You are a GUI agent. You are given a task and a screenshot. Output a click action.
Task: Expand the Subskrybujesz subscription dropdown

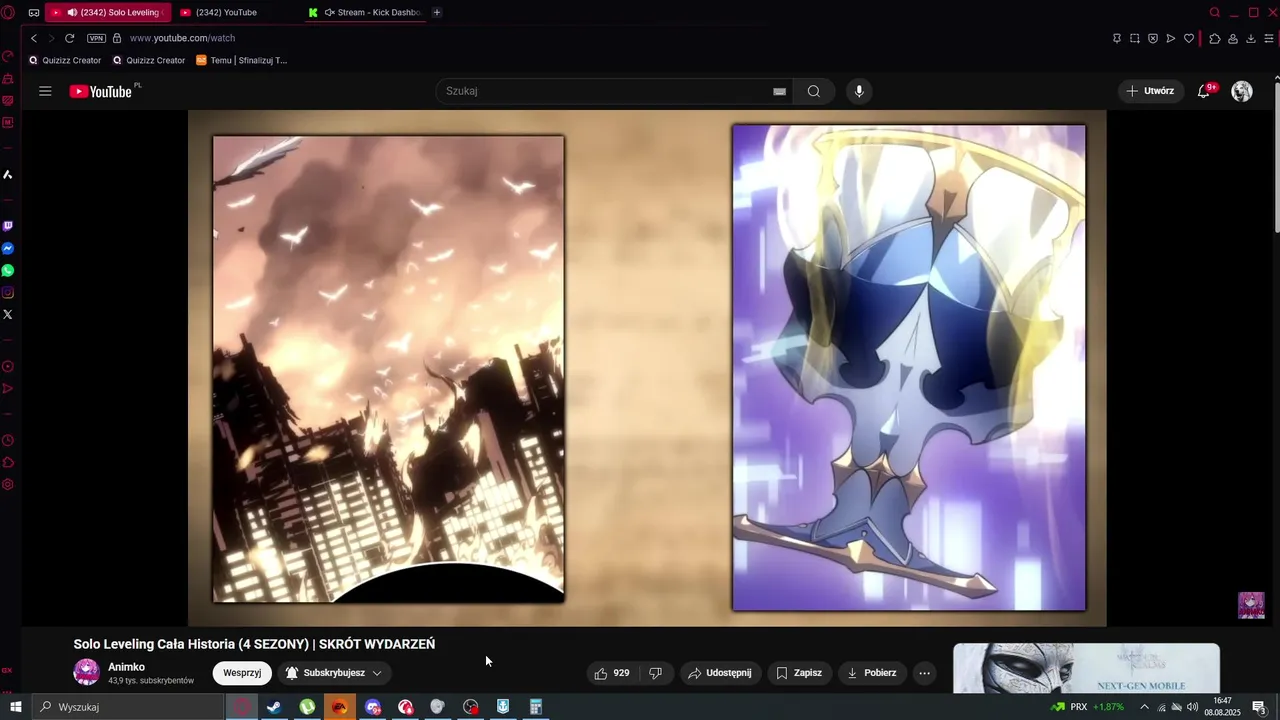coord(334,673)
